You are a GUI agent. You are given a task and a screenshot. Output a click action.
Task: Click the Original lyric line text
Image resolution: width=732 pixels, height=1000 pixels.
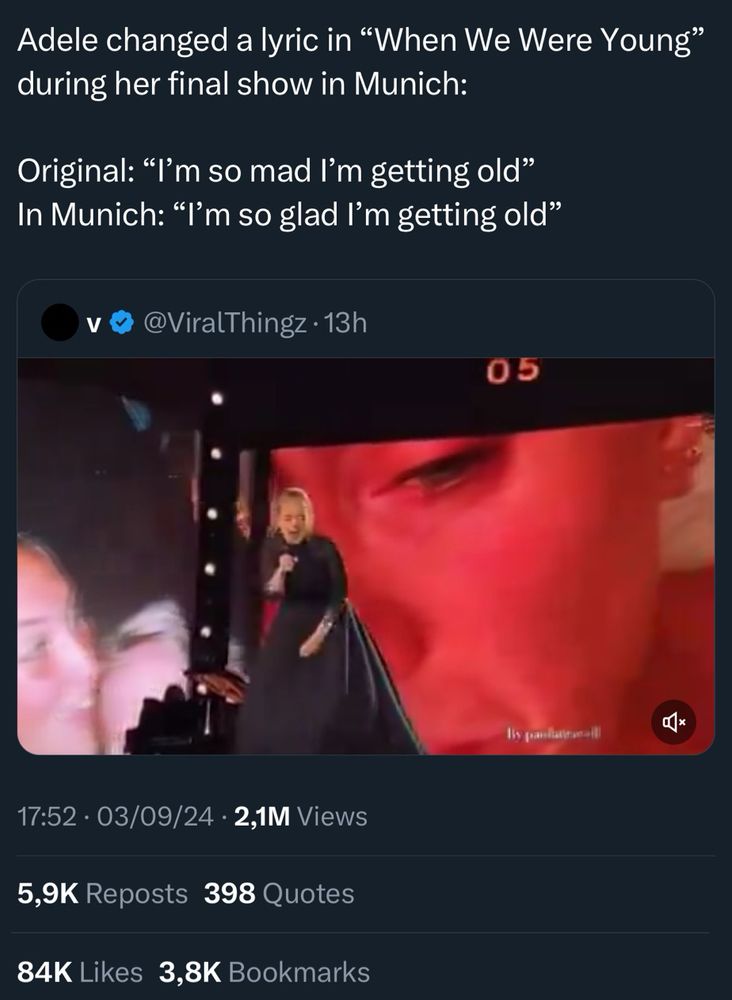click(x=275, y=171)
